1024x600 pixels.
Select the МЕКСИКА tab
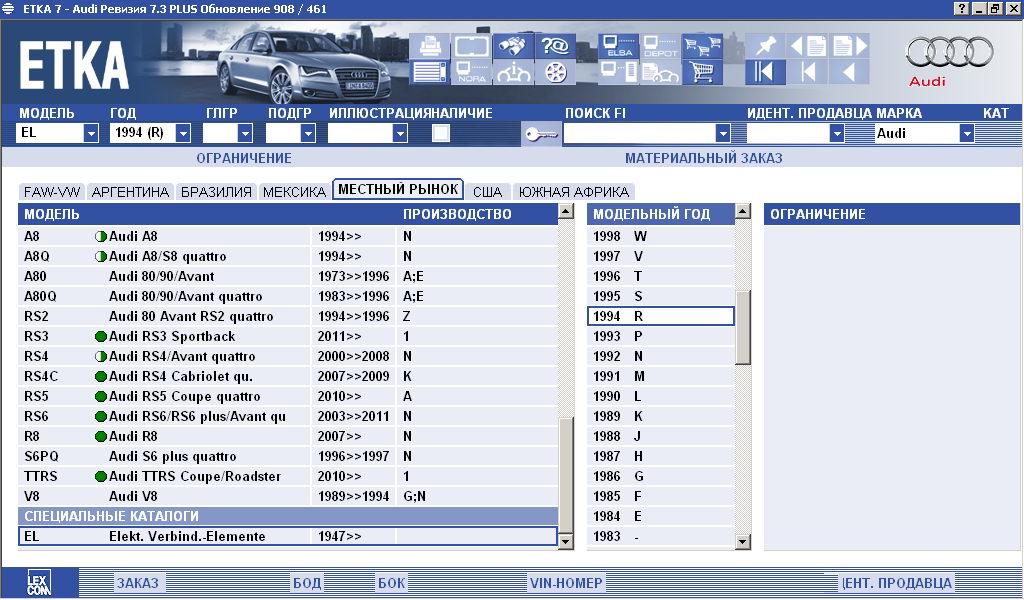[x=295, y=192]
